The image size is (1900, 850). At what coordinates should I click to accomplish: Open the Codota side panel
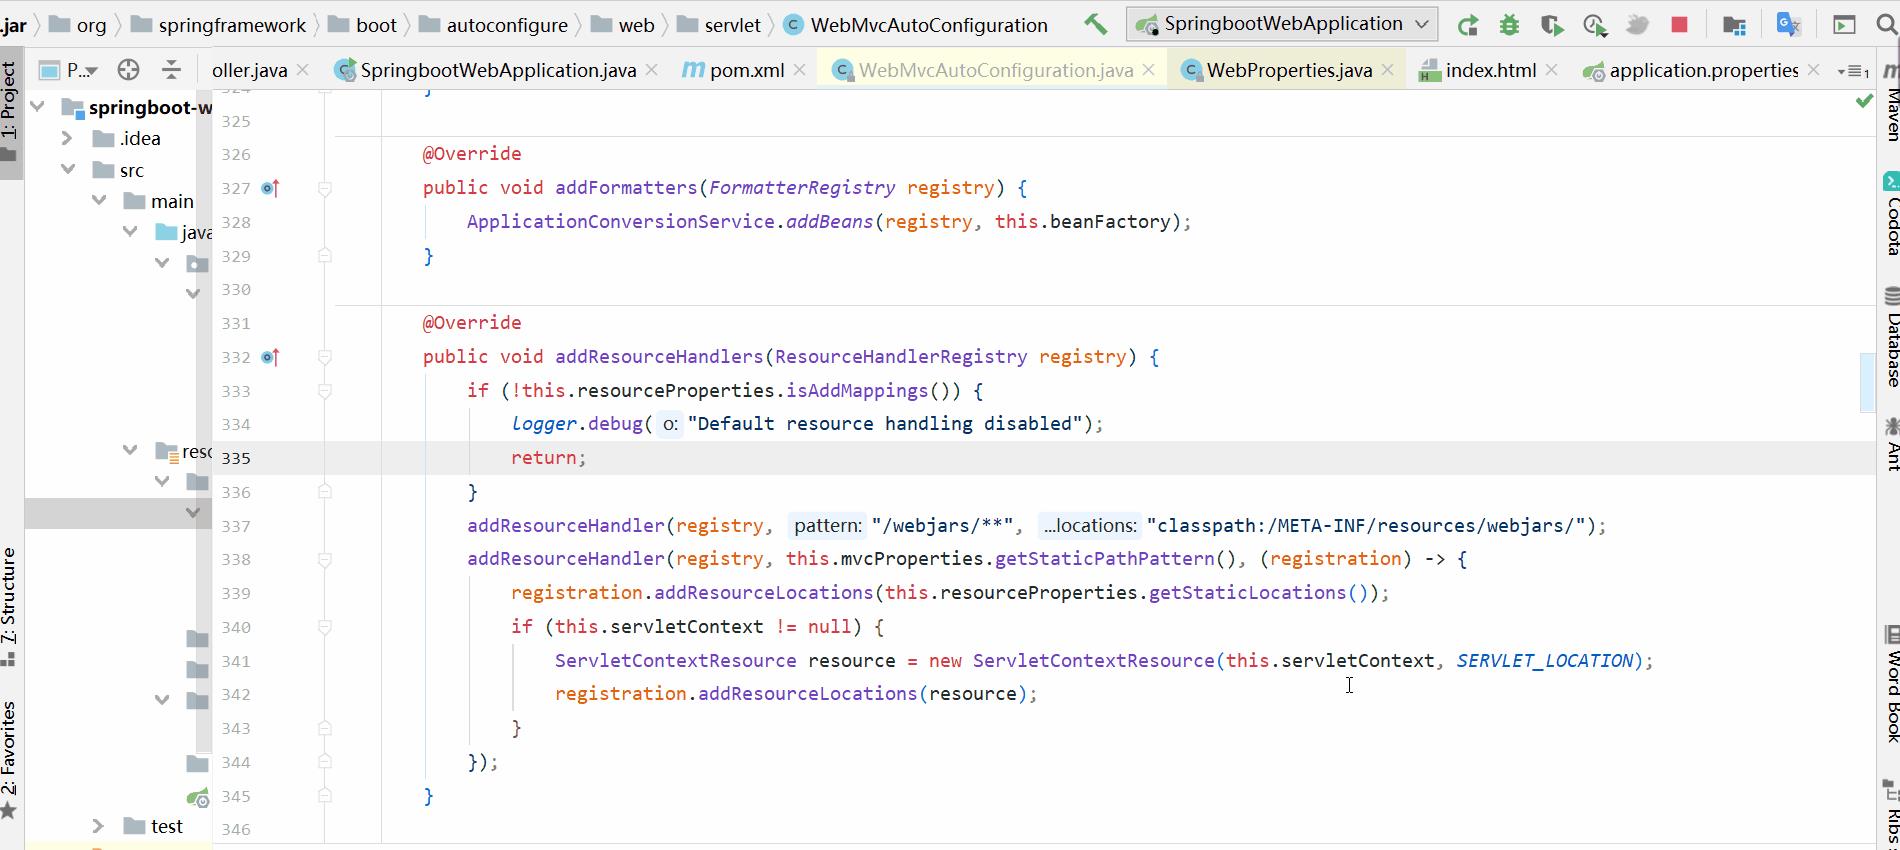(1890, 214)
